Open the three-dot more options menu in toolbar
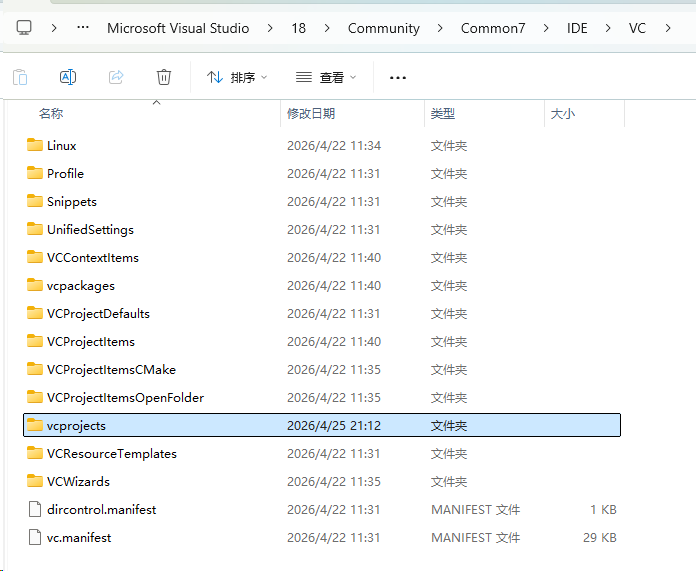The height and width of the screenshot is (571, 696). [398, 77]
